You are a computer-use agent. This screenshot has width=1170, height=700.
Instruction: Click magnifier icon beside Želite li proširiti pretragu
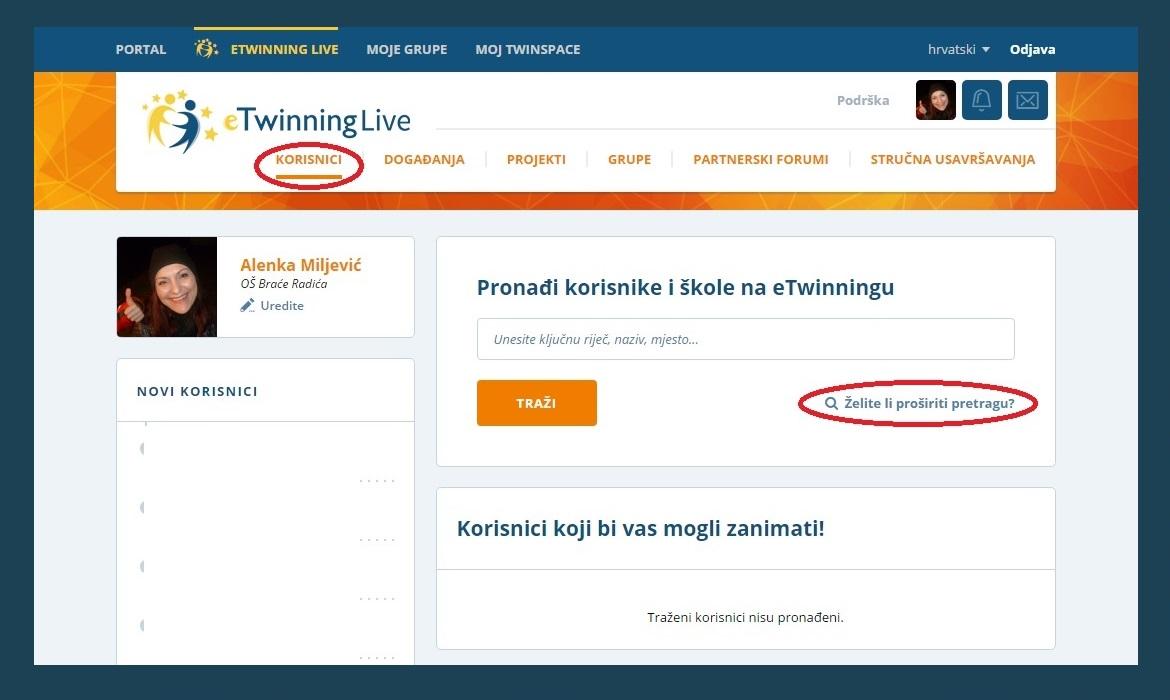(830, 403)
